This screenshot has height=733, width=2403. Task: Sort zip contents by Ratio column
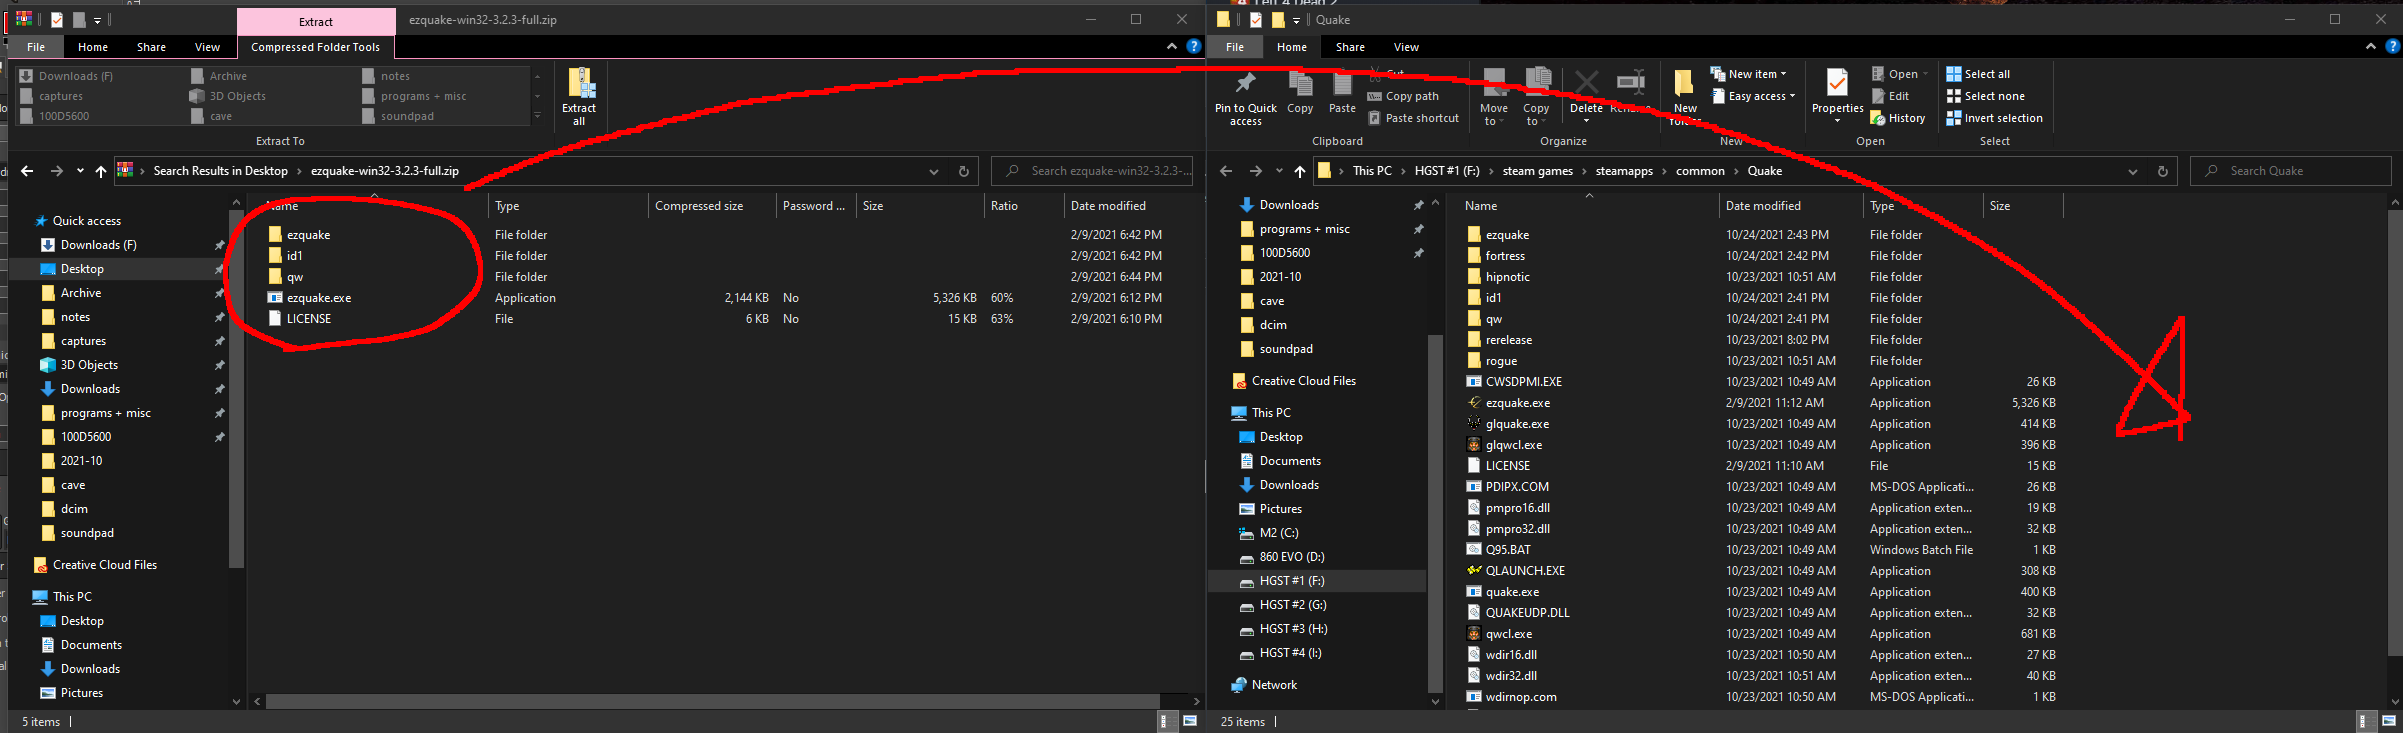[1004, 206]
